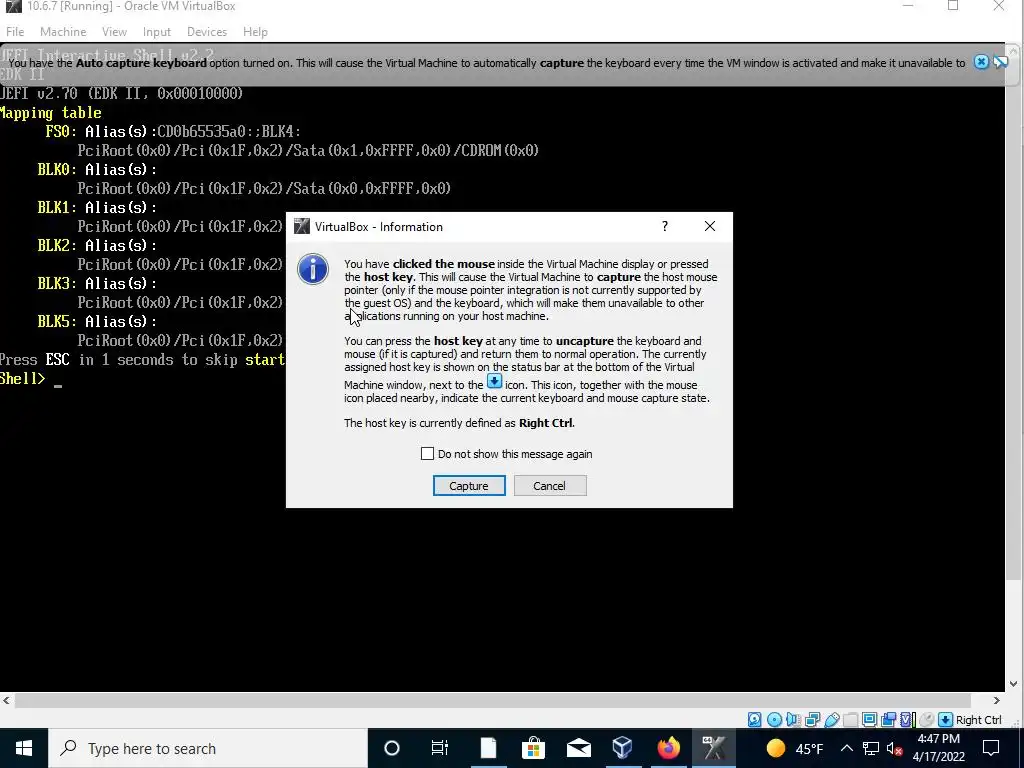The height and width of the screenshot is (768, 1024).
Task: Enable Do not show this message again
Action: tap(427, 453)
